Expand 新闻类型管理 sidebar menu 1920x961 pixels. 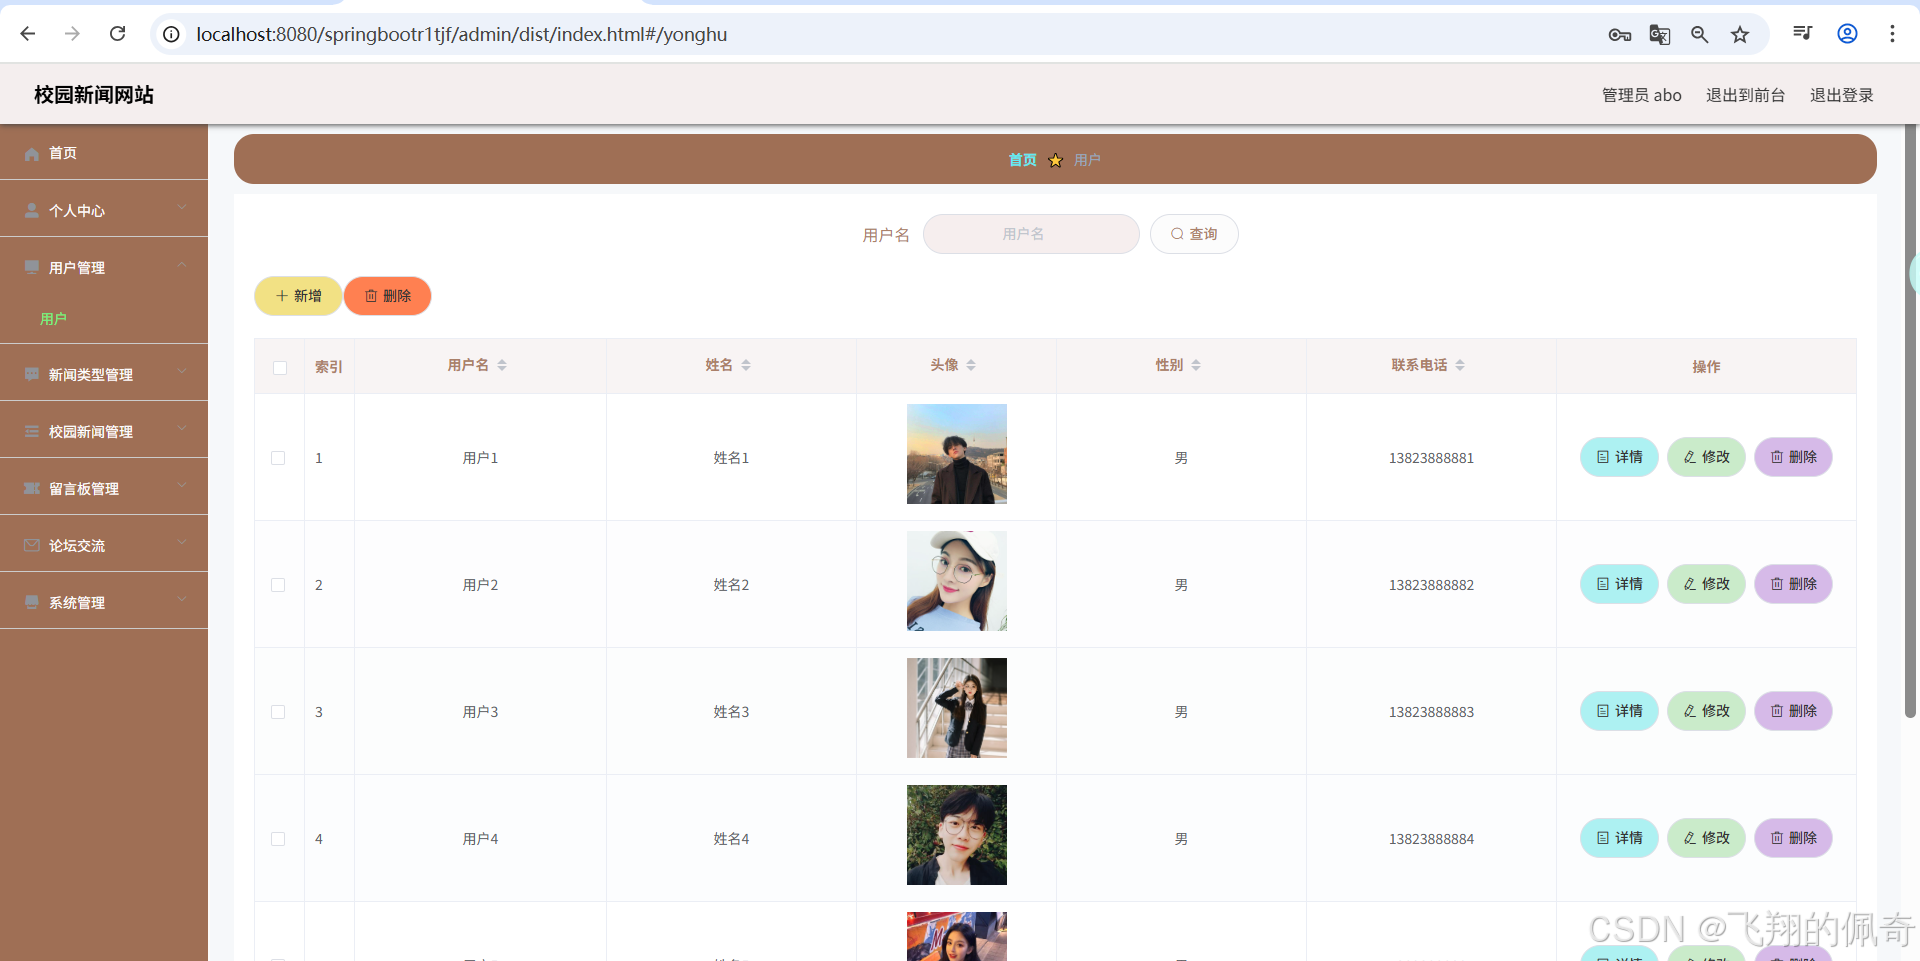pos(104,374)
